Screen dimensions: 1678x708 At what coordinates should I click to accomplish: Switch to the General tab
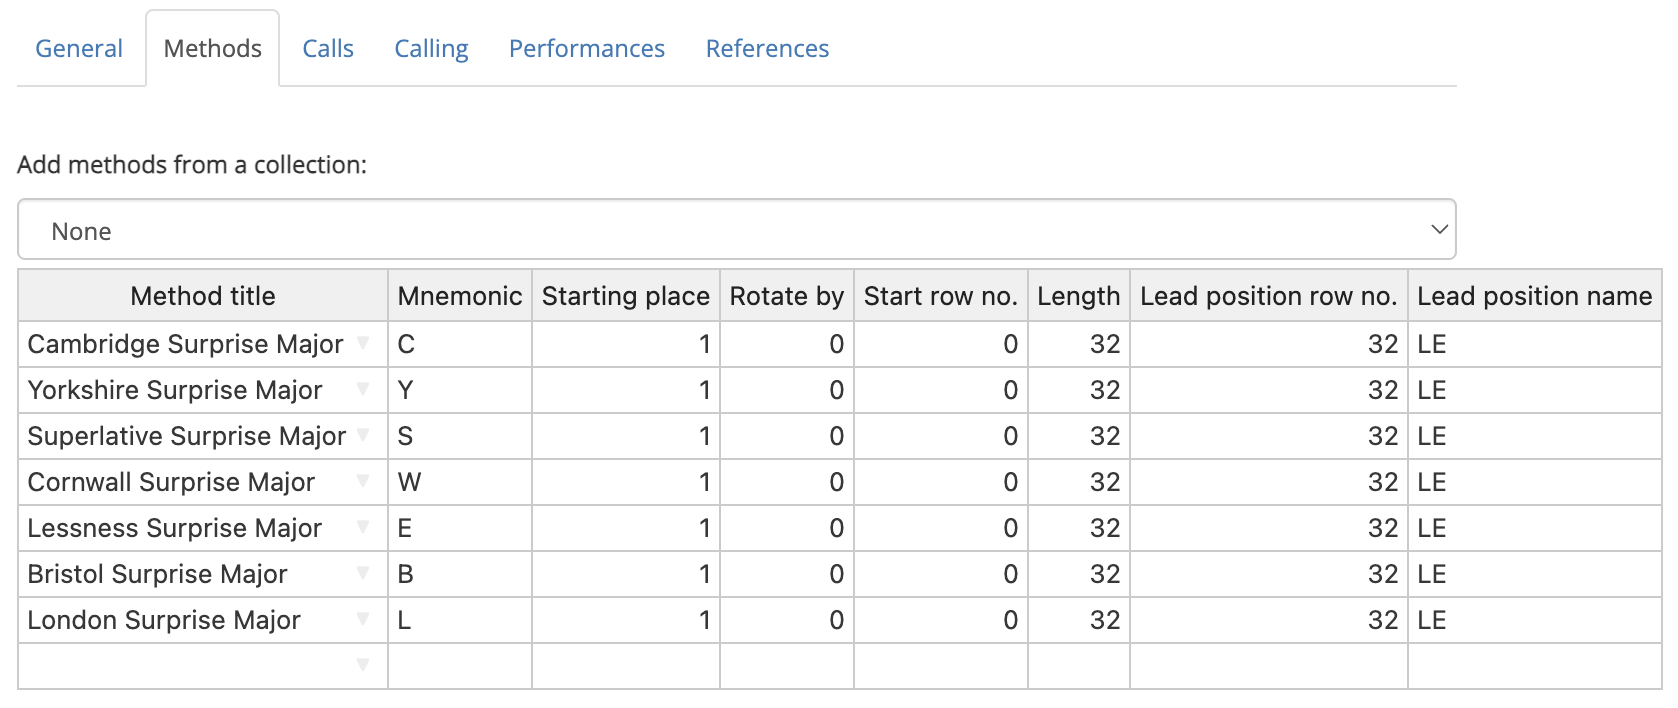pyautogui.click(x=79, y=48)
